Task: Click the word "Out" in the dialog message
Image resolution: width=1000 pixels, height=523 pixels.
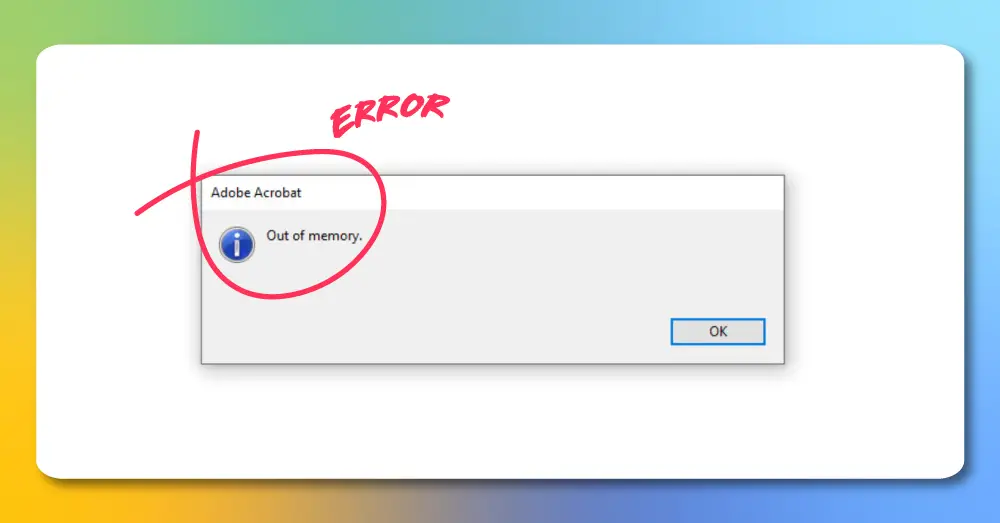Action: point(277,235)
